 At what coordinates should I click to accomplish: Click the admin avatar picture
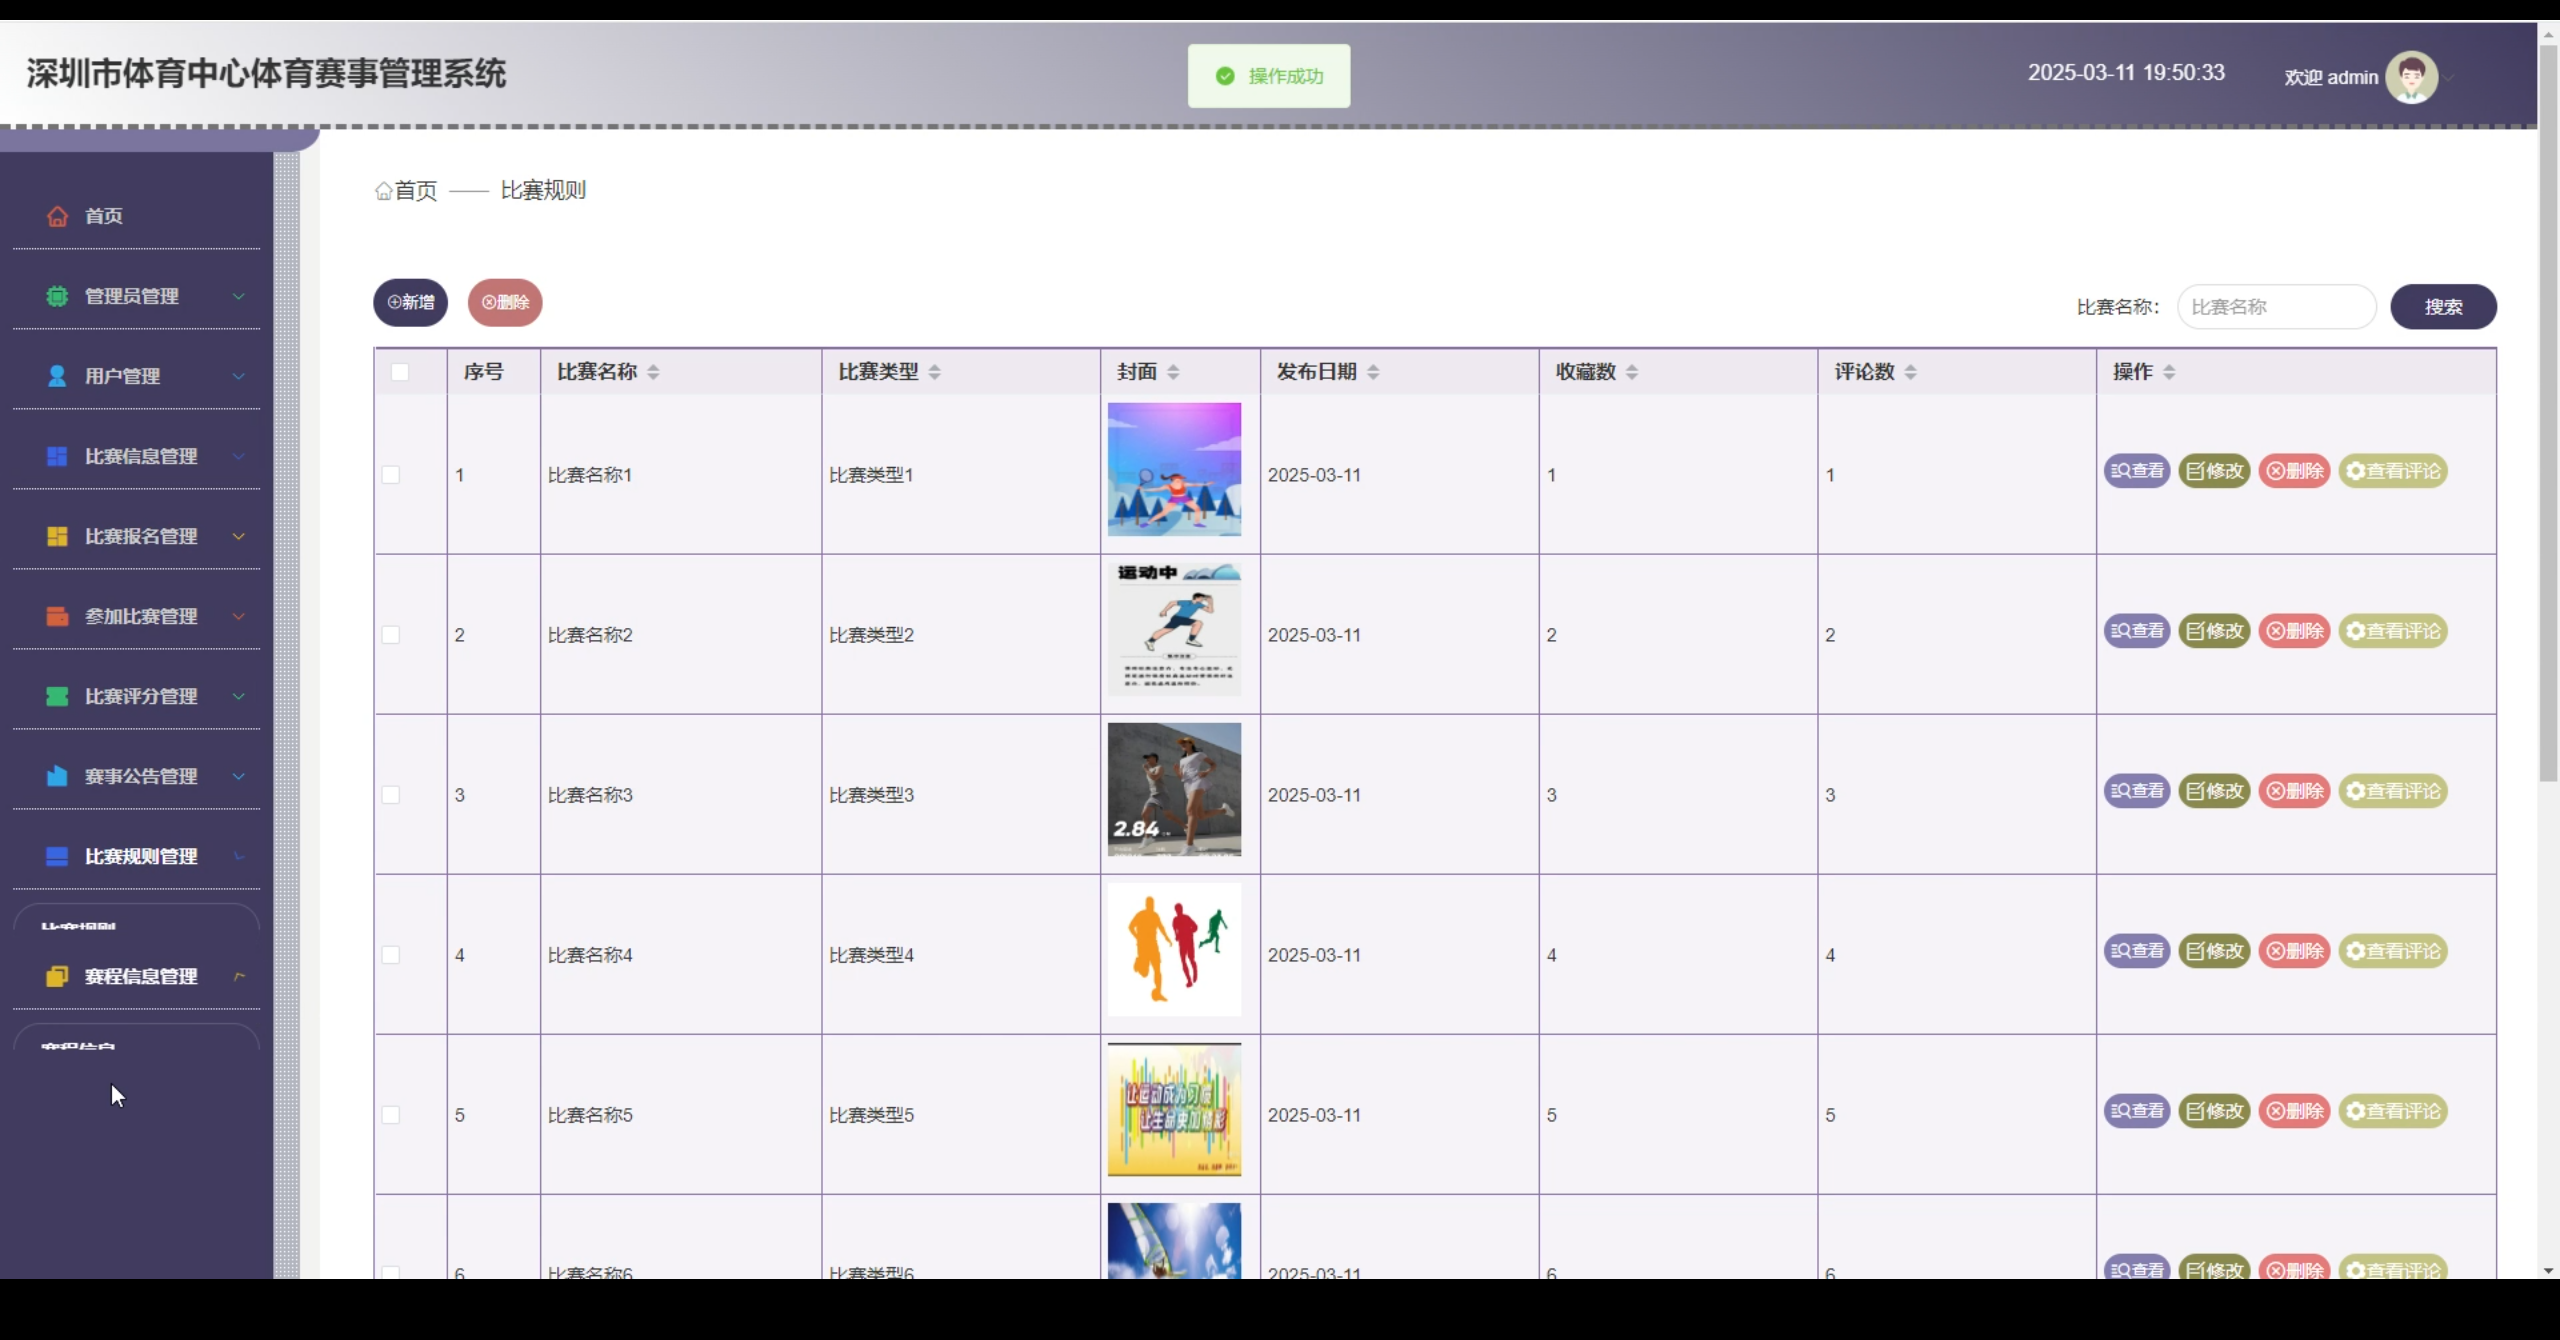click(x=2411, y=77)
